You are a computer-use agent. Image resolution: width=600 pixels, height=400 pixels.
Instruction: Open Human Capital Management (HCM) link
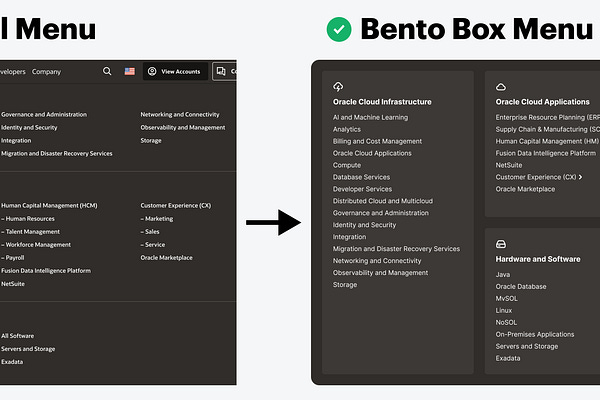click(x=49, y=205)
